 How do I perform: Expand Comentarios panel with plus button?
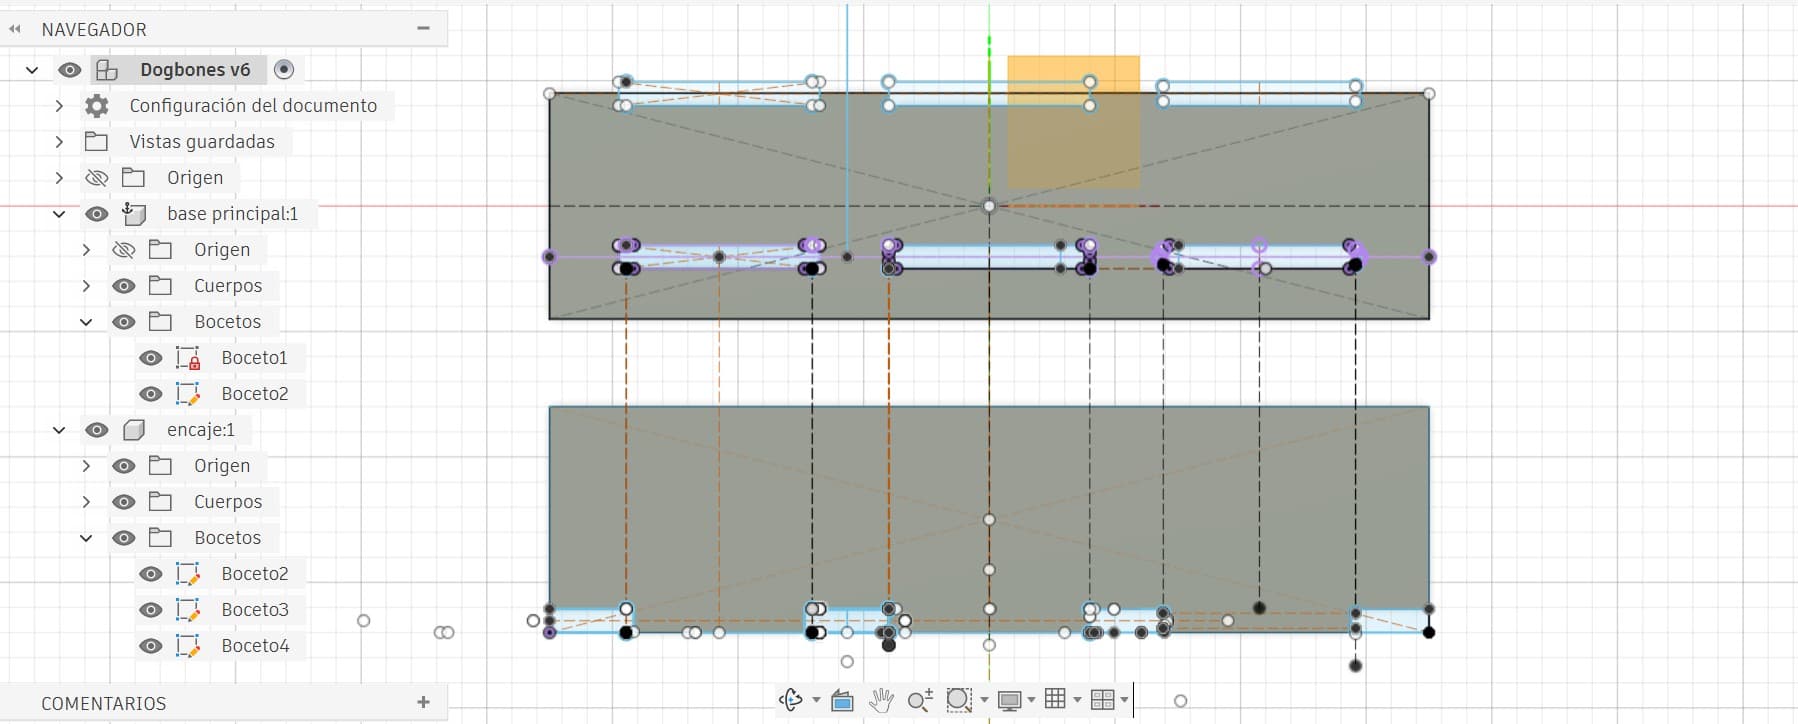pos(423,703)
